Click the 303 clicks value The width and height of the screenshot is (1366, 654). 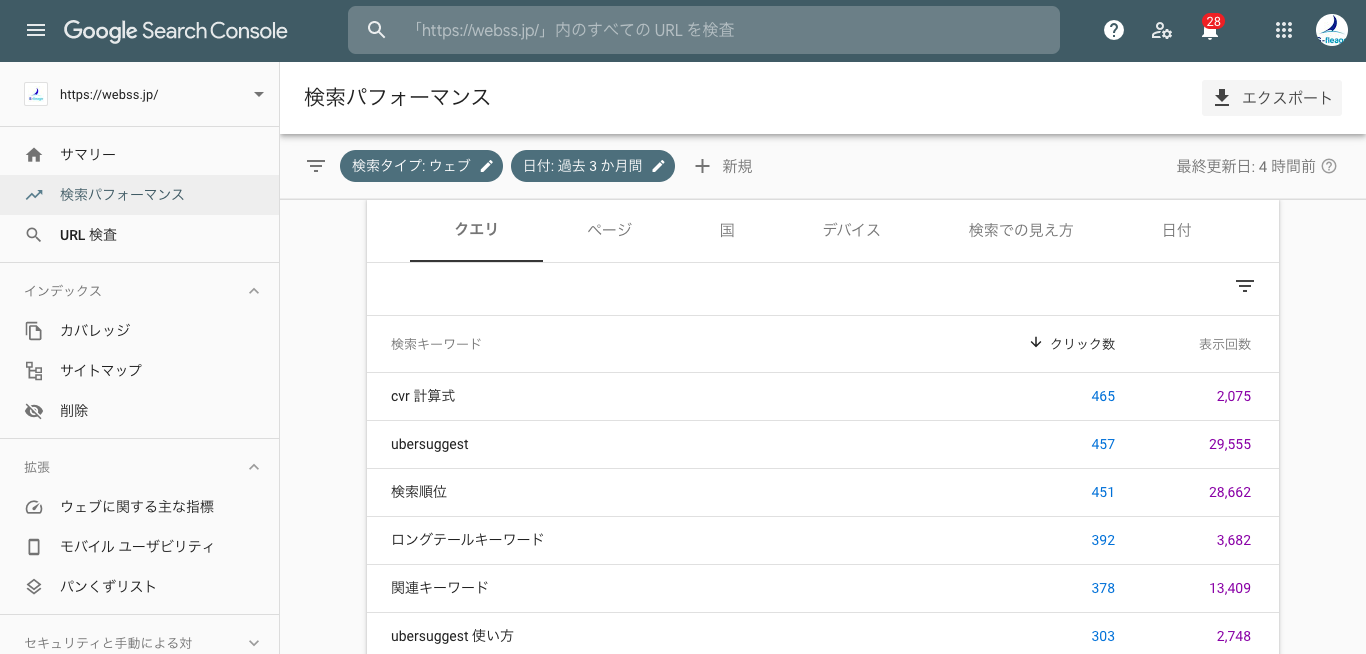click(1103, 637)
